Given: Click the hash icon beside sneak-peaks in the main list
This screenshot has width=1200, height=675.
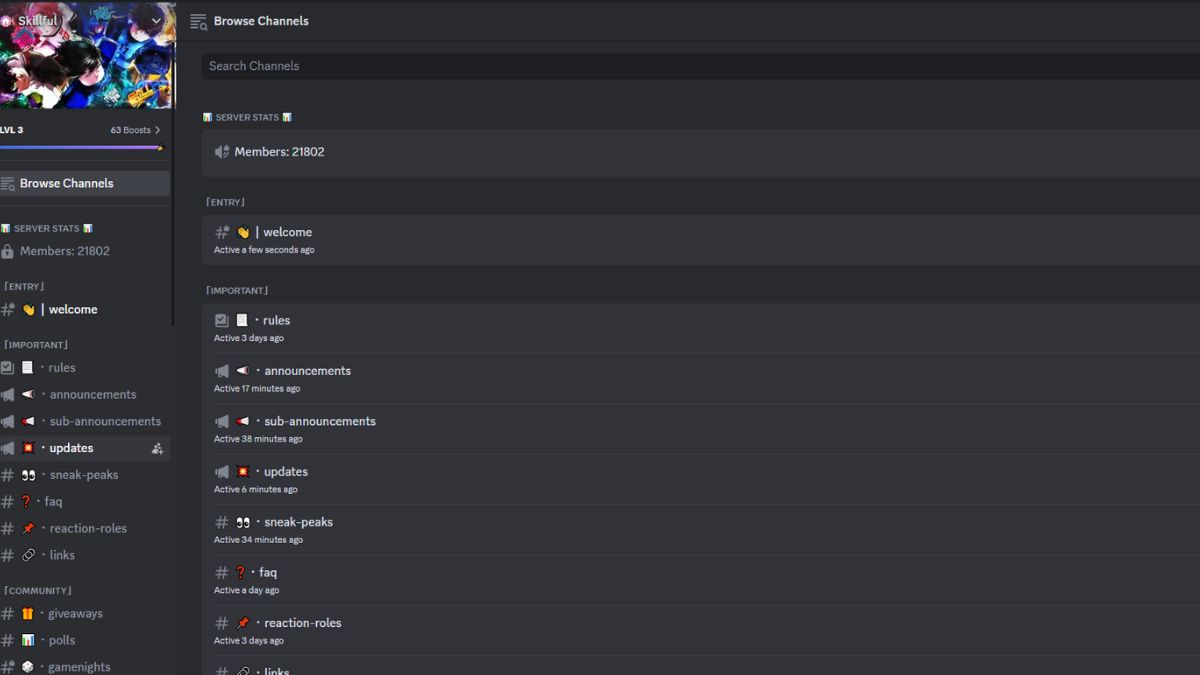Looking at the screenshot, I should 222,522.
